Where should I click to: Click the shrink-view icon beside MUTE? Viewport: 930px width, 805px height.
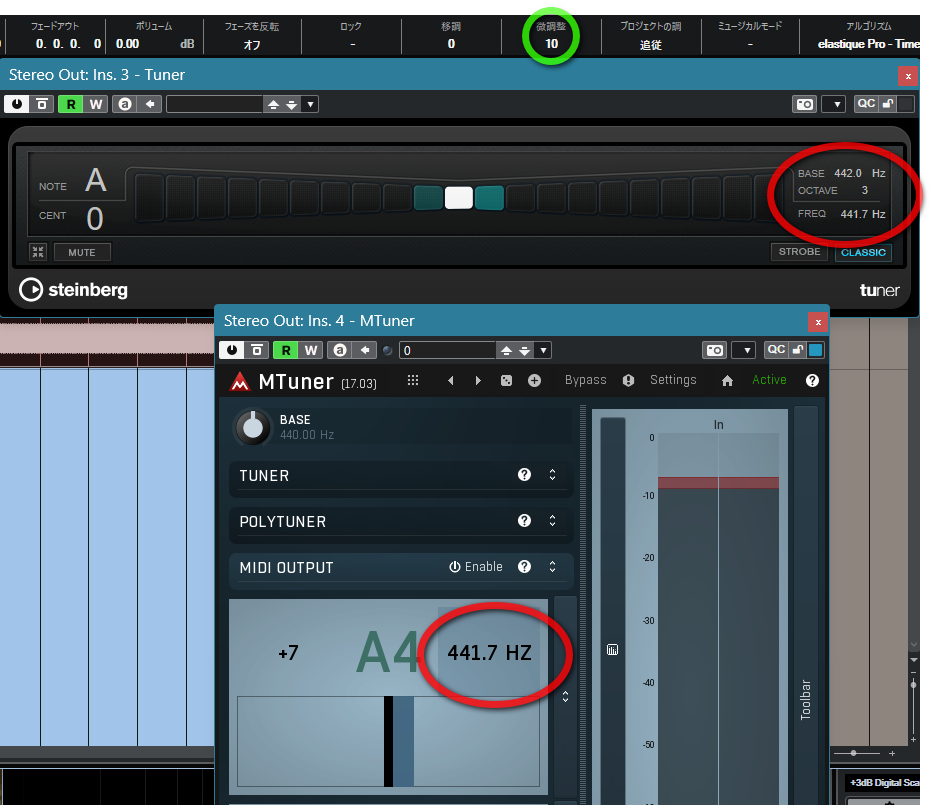click(38, 252)
